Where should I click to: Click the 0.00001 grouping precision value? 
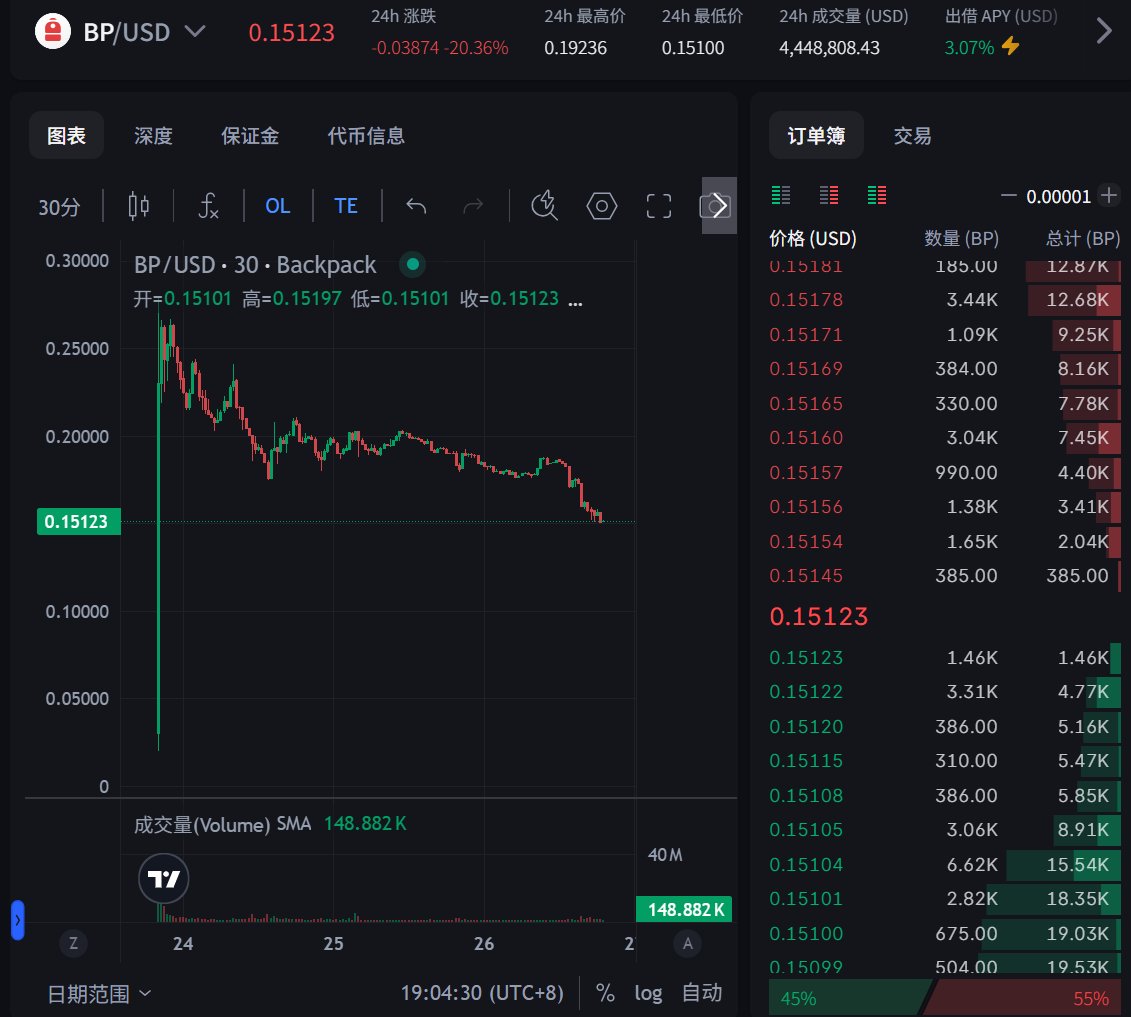coord(1058,196)
